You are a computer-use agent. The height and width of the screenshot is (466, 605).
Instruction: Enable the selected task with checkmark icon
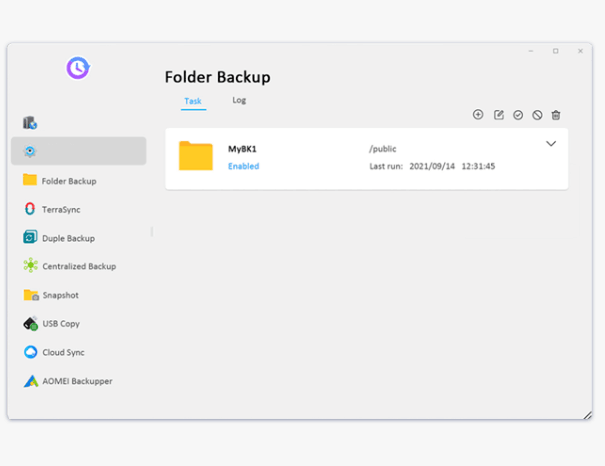(518, 115)
